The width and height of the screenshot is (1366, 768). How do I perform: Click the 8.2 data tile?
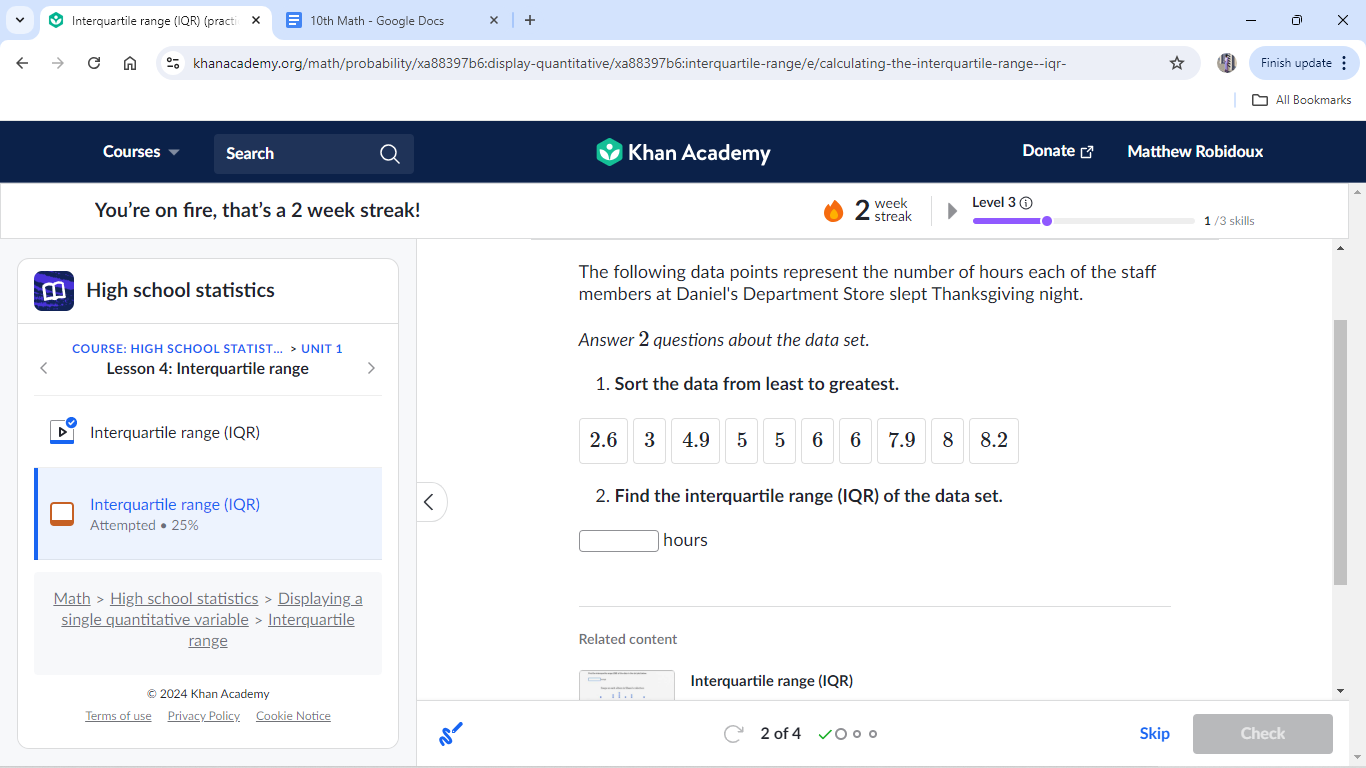(x=994, y=441)
